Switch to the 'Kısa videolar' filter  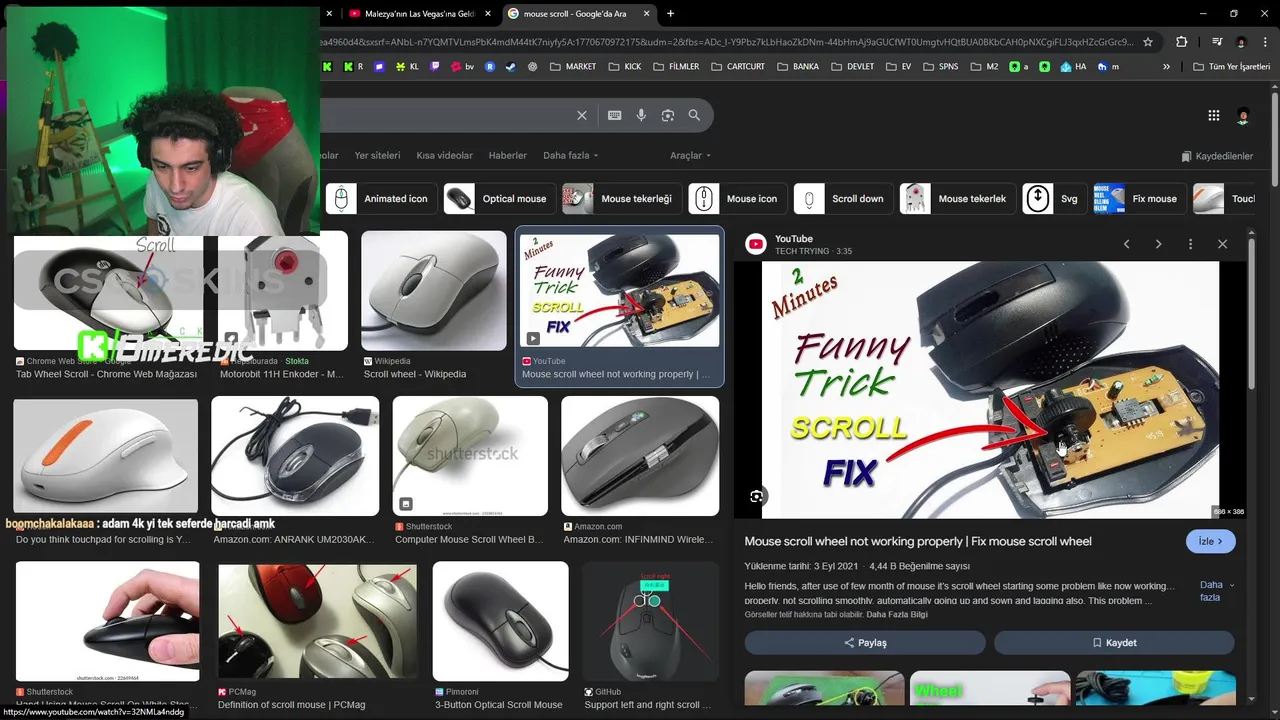(x=444, y=156)
